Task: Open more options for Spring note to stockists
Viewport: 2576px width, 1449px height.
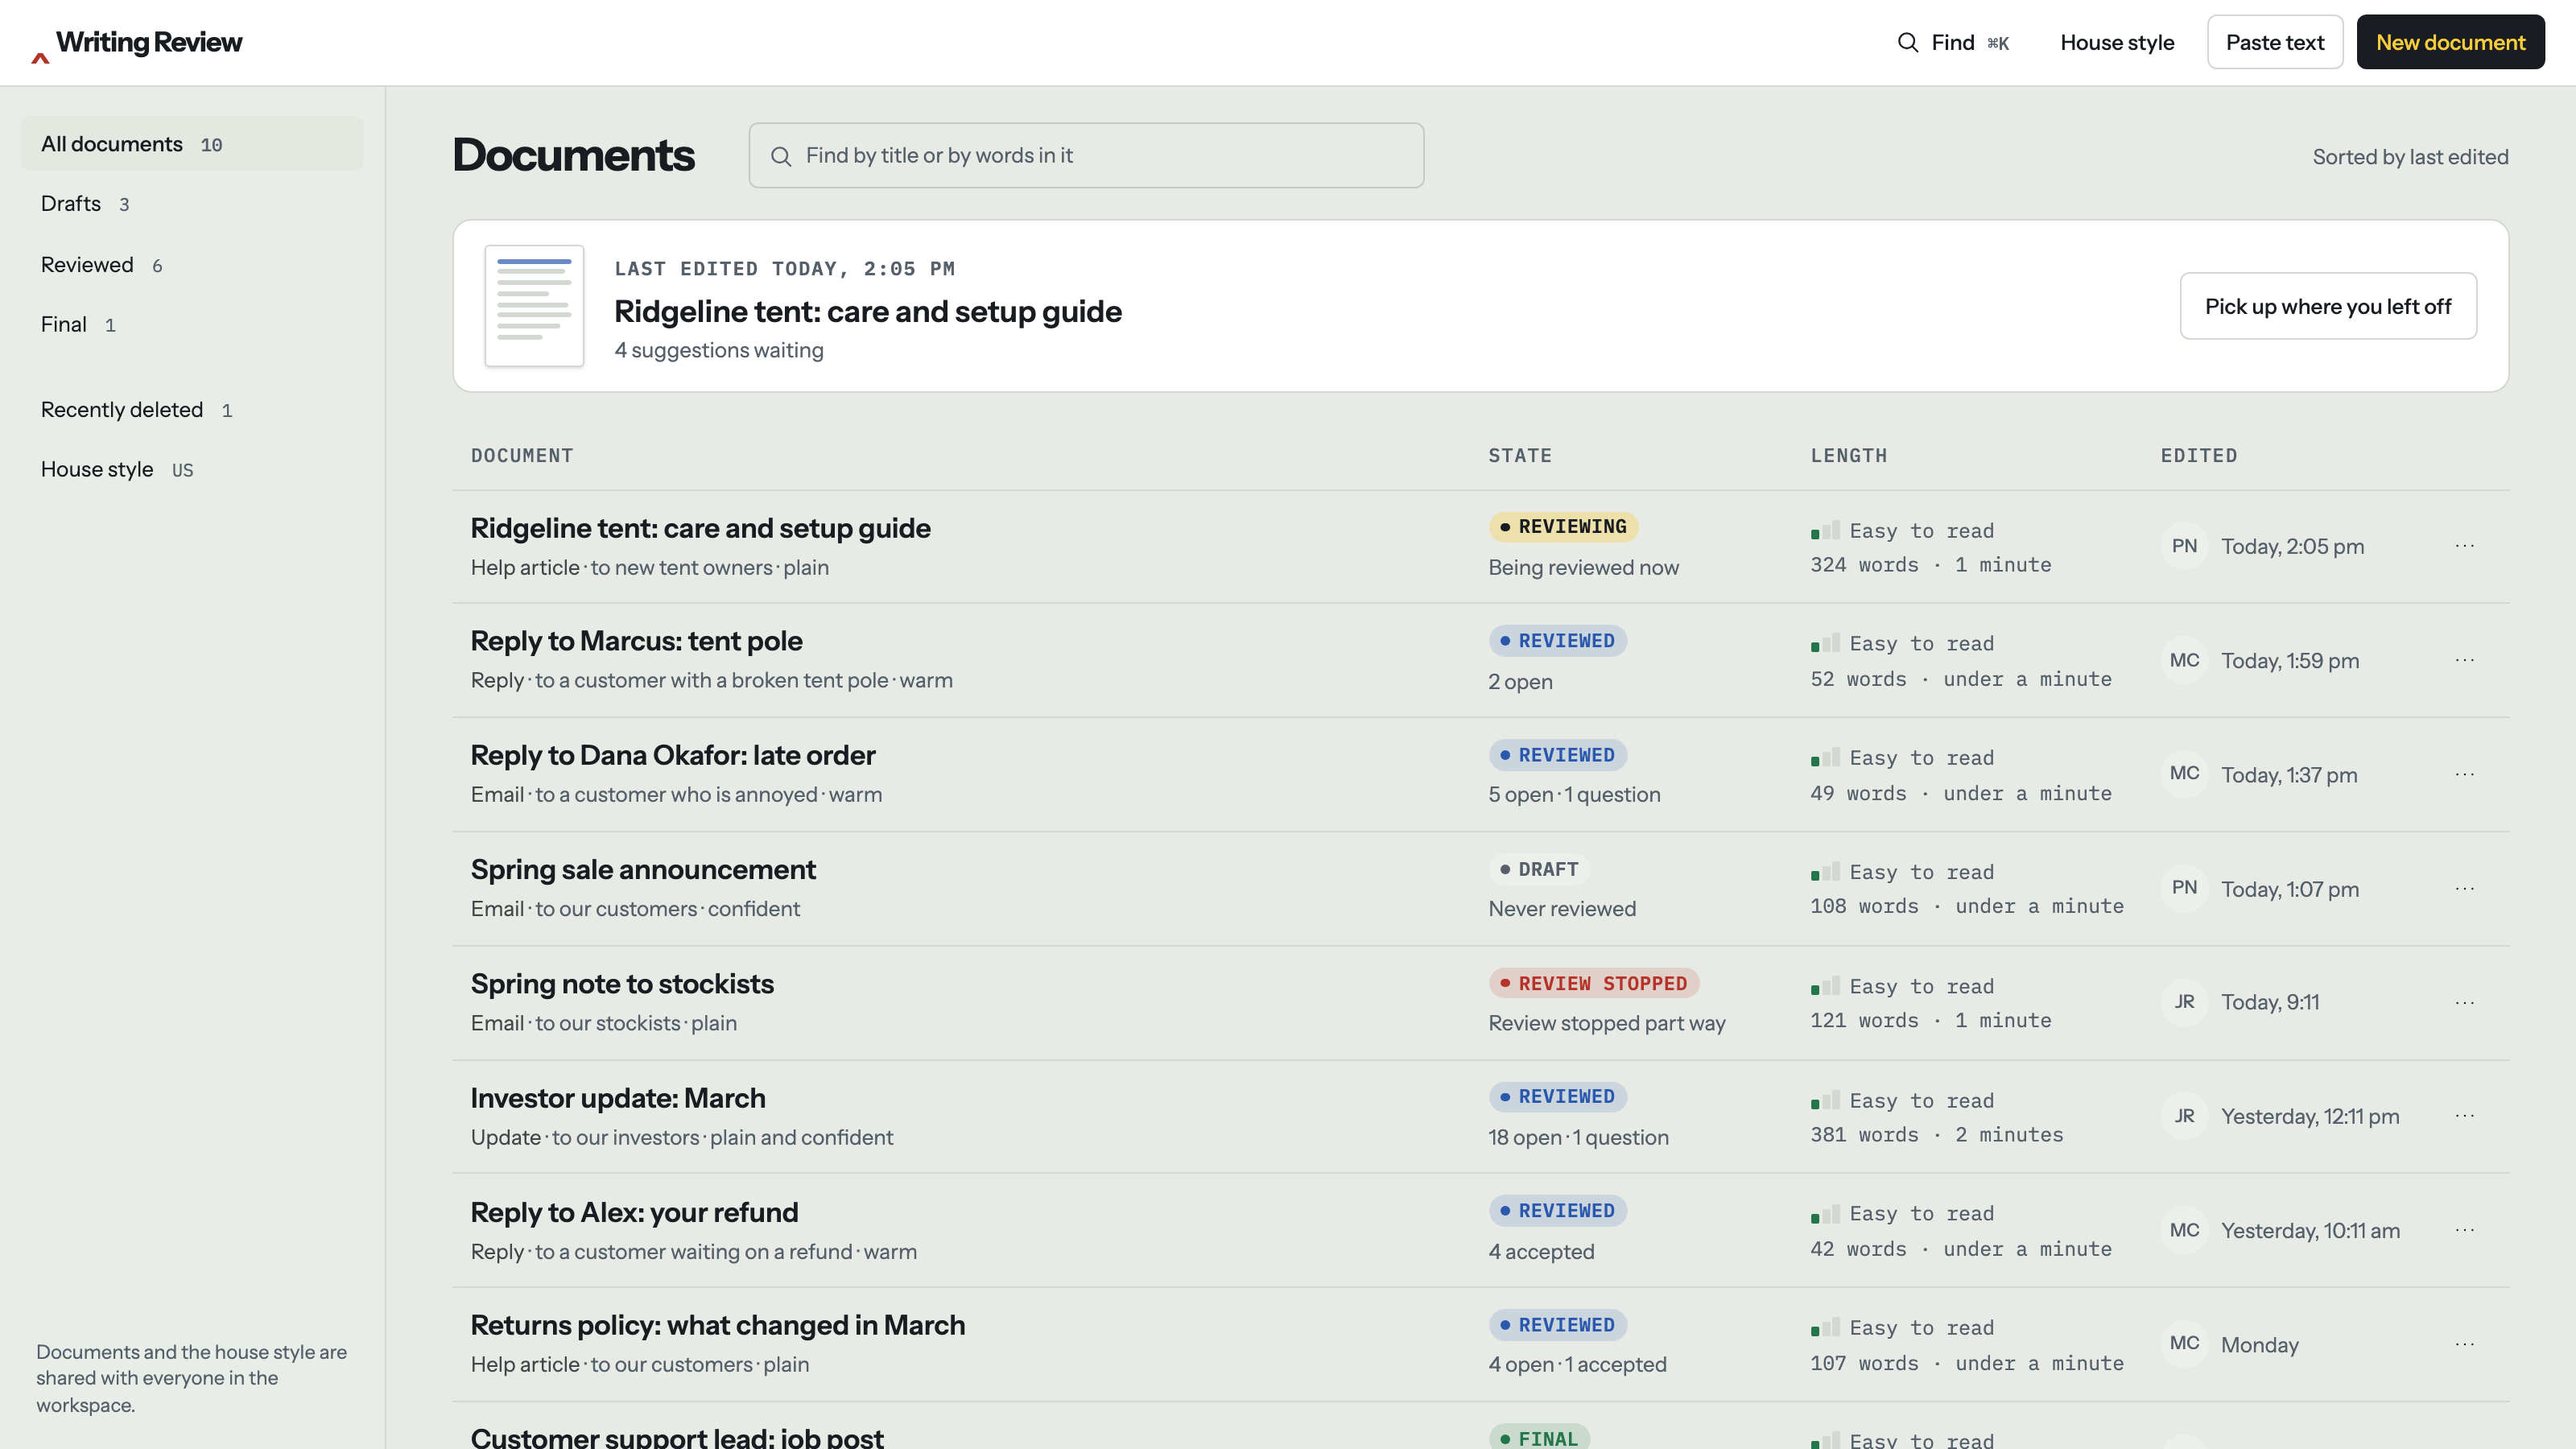Action: click(x=2464, y=1002)
